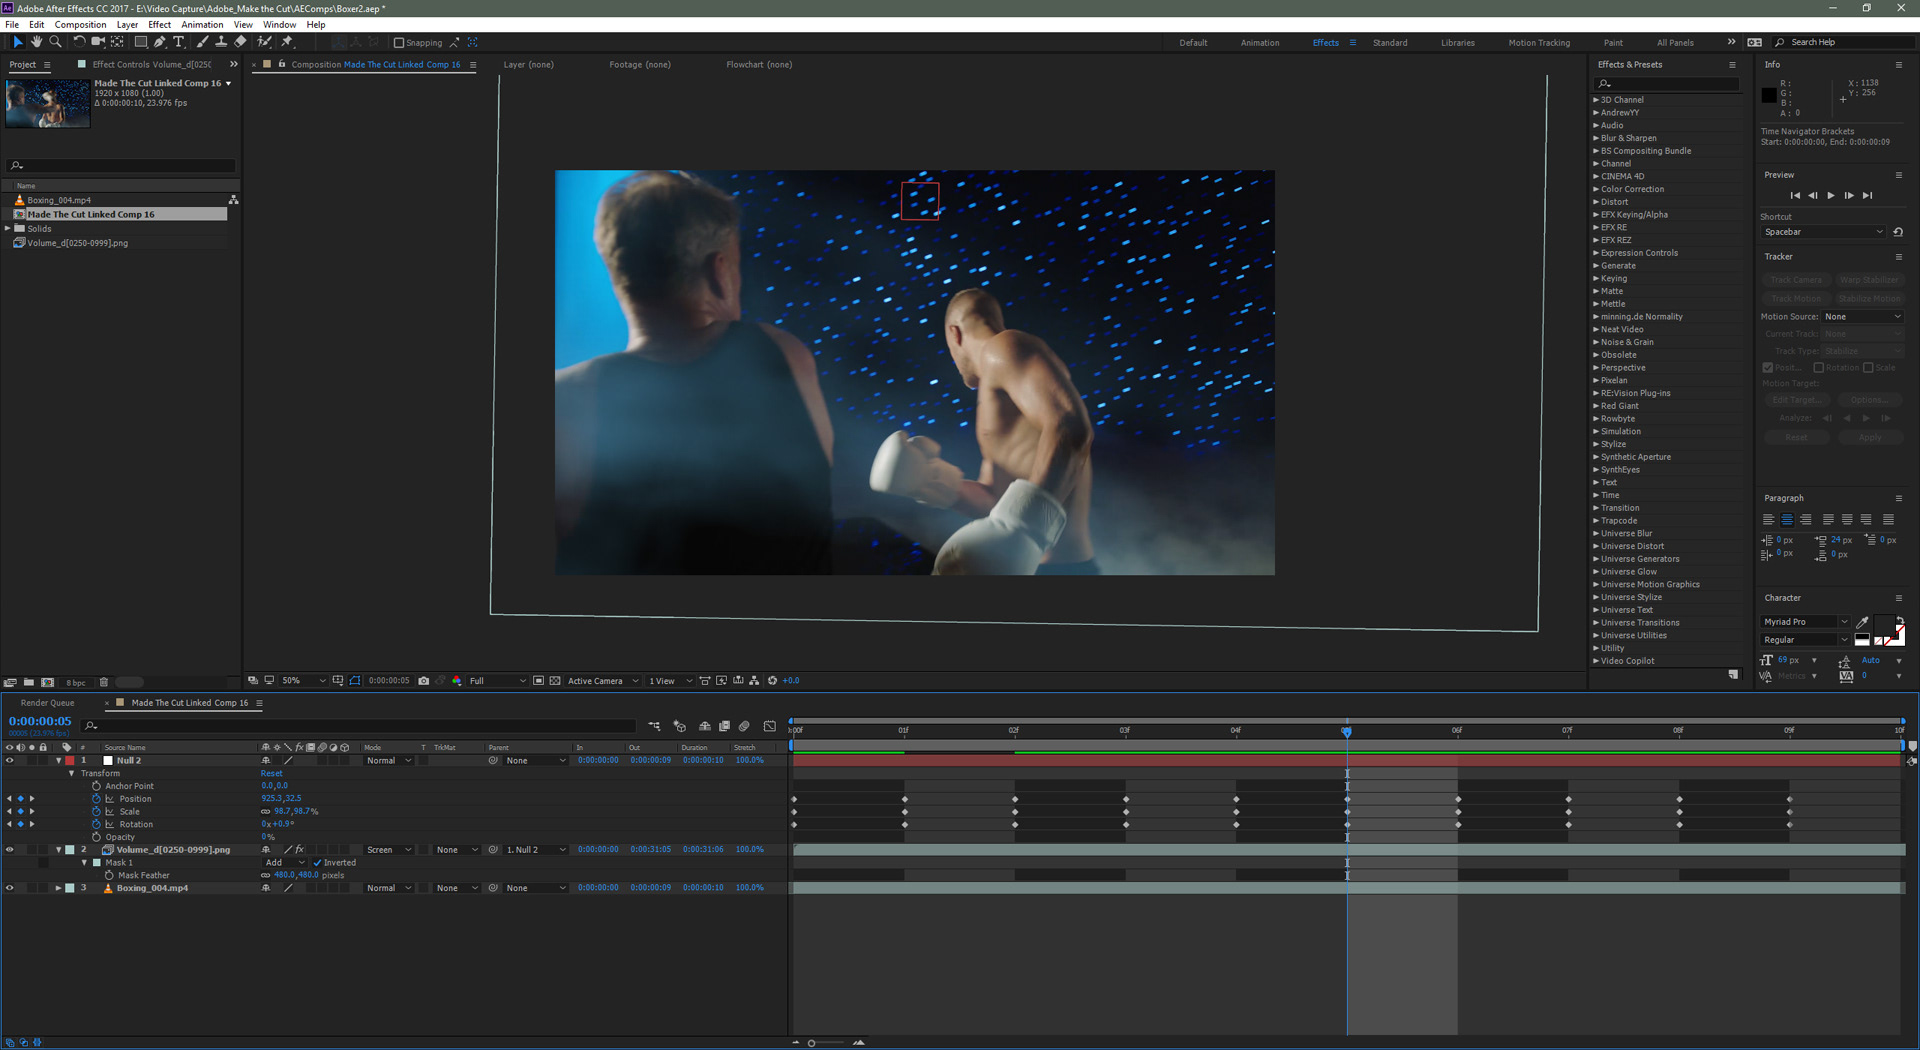Open the composition flowchart icon in viewer
Image resolution: width=1920 pixels, height=1050 pixels.
click(x=755, y=681)
